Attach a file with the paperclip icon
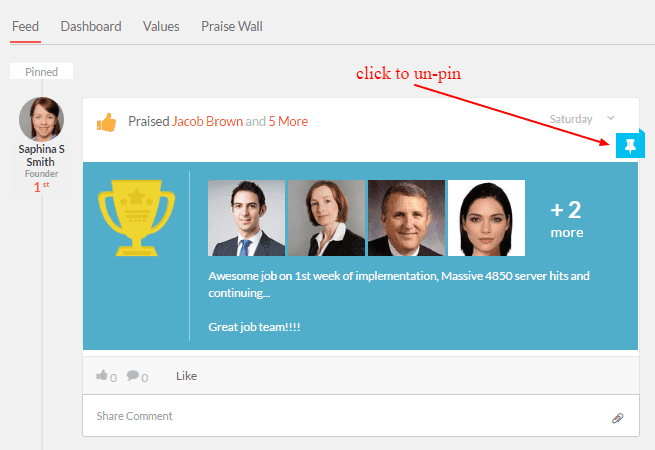 click(x=617, y=418)
